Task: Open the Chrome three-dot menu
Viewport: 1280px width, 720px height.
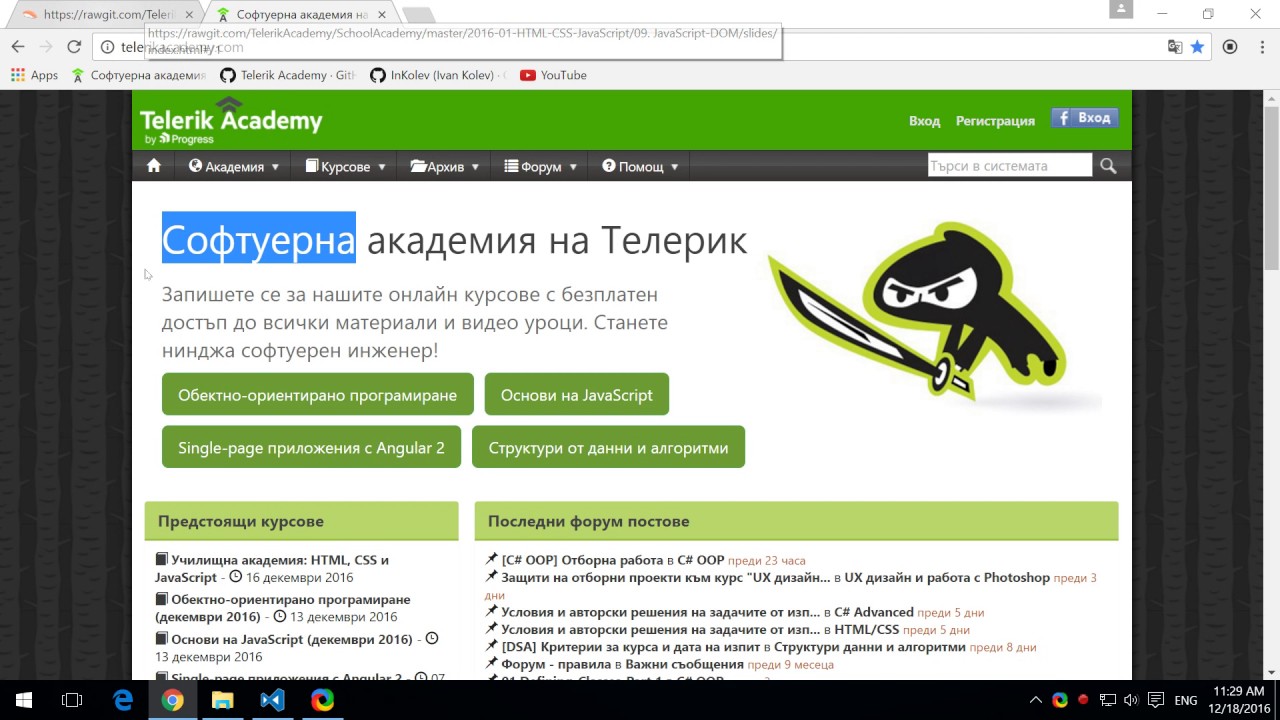Action: [1260, 47]
